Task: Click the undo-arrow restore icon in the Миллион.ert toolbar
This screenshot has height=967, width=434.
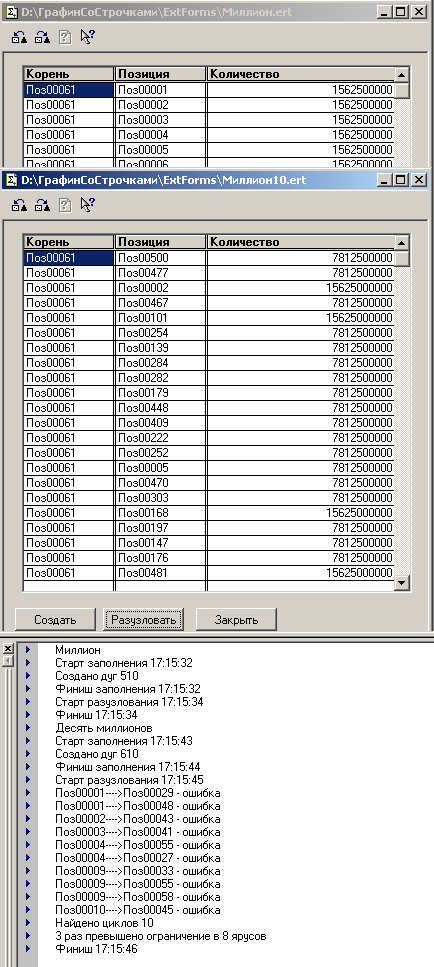Action: point(19,38)
